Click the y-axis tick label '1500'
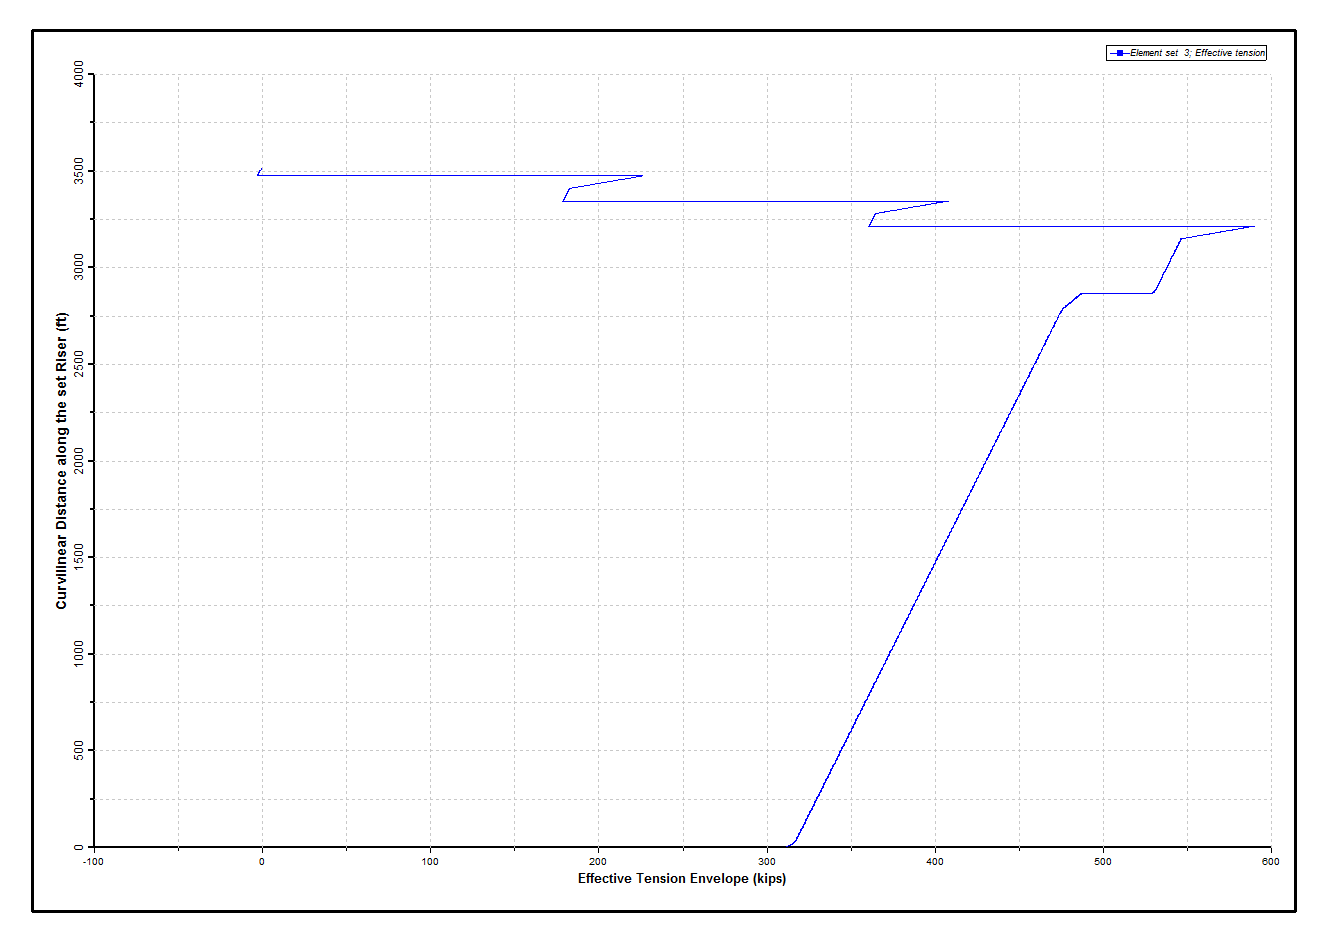 [x=79, y=557]
